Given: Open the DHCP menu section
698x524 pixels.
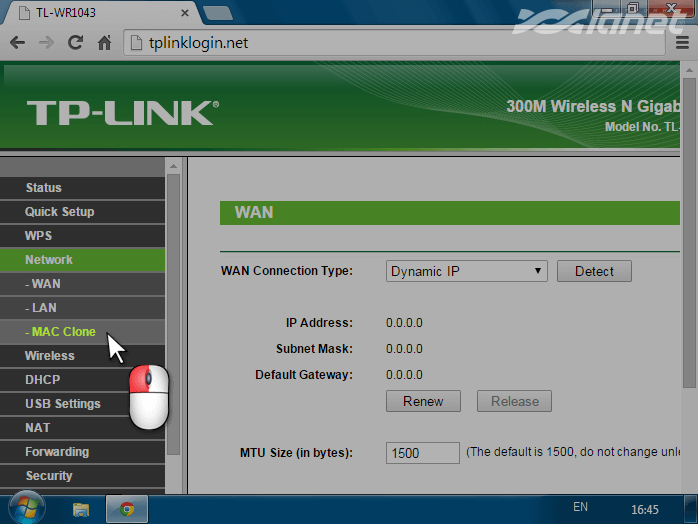Looking at the screenshot, I should tap(42, 380).
